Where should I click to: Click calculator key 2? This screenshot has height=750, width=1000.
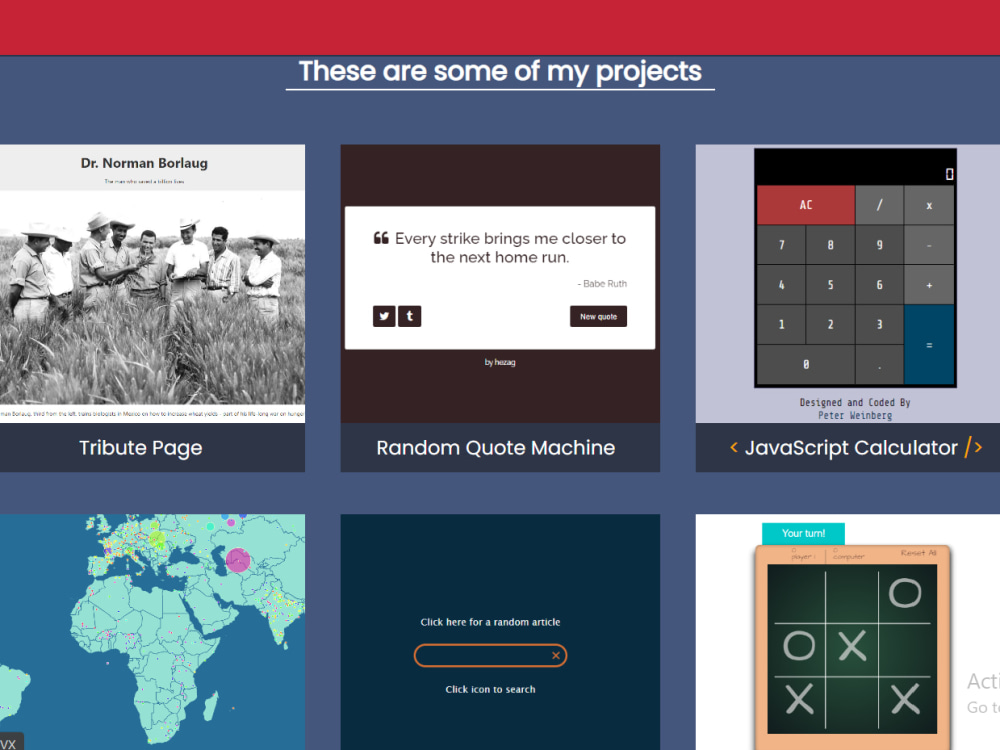[x=830, y=325]
